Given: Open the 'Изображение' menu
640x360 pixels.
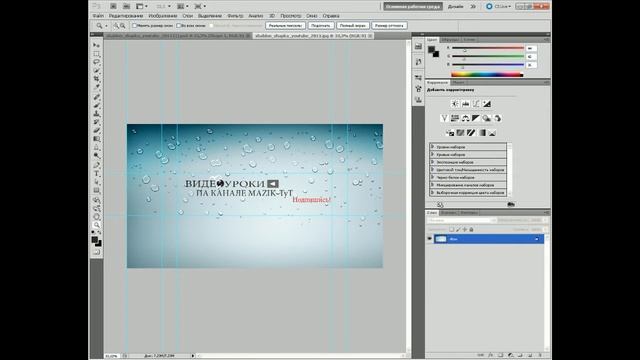Looking at the screenshot, I should click(162, 16).
